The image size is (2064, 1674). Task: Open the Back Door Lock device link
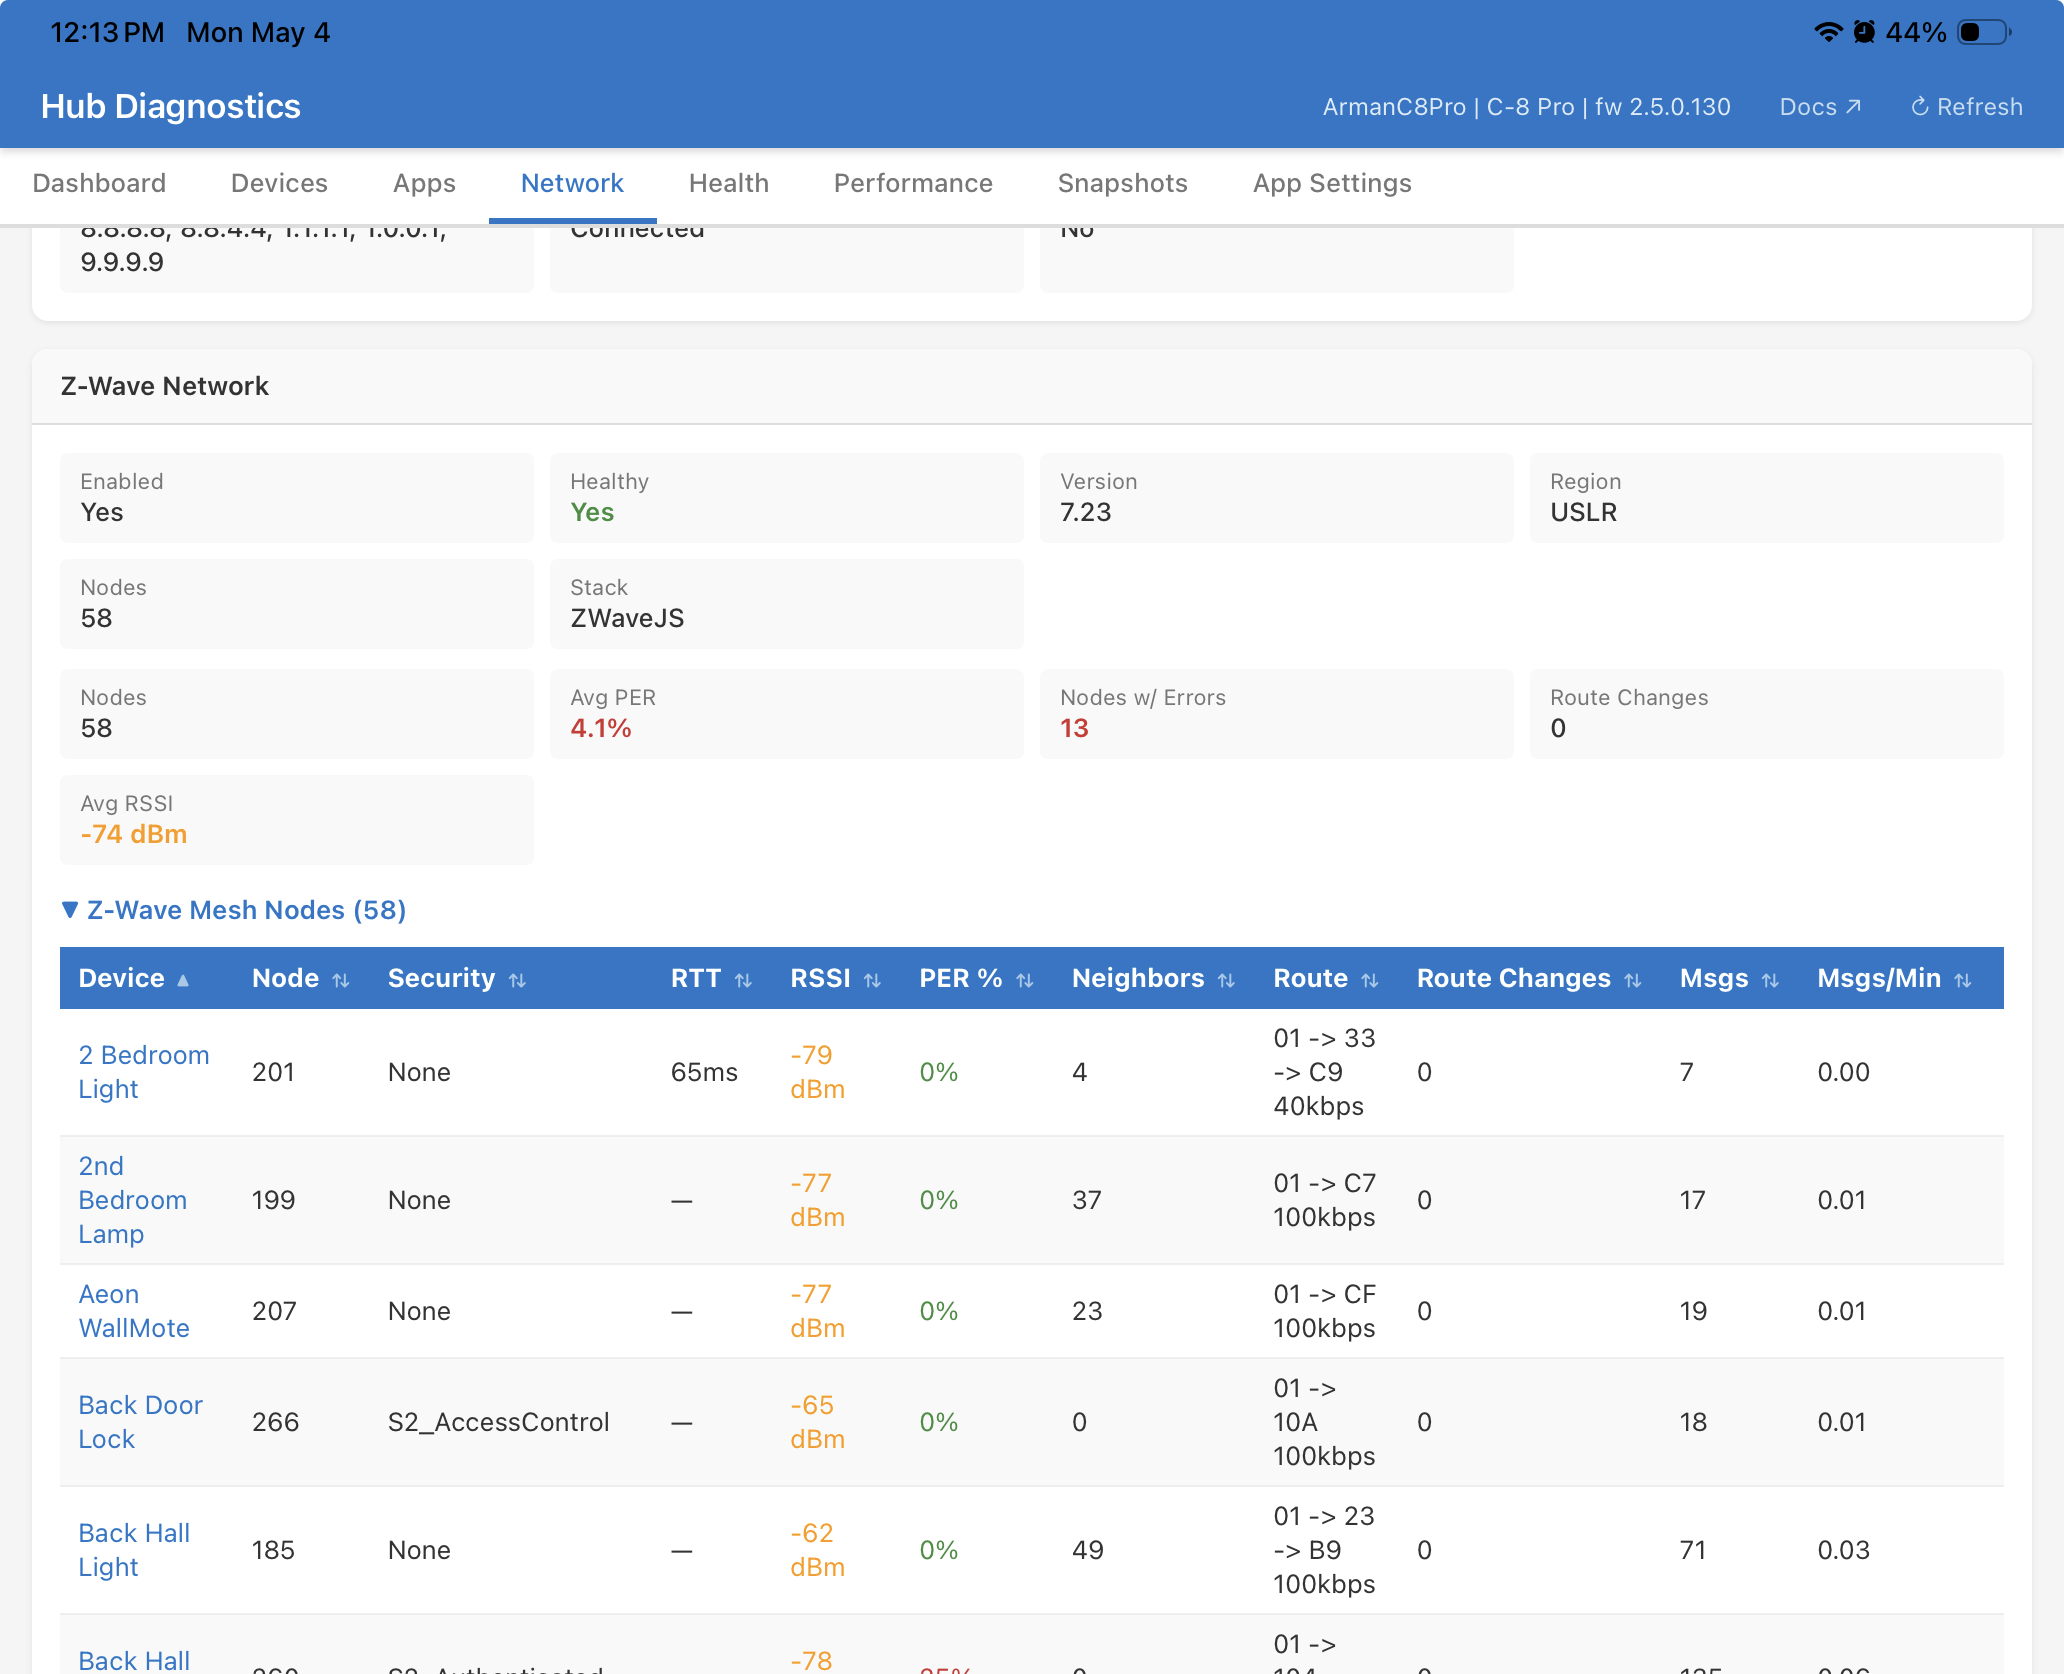[x=141, y=1422]
